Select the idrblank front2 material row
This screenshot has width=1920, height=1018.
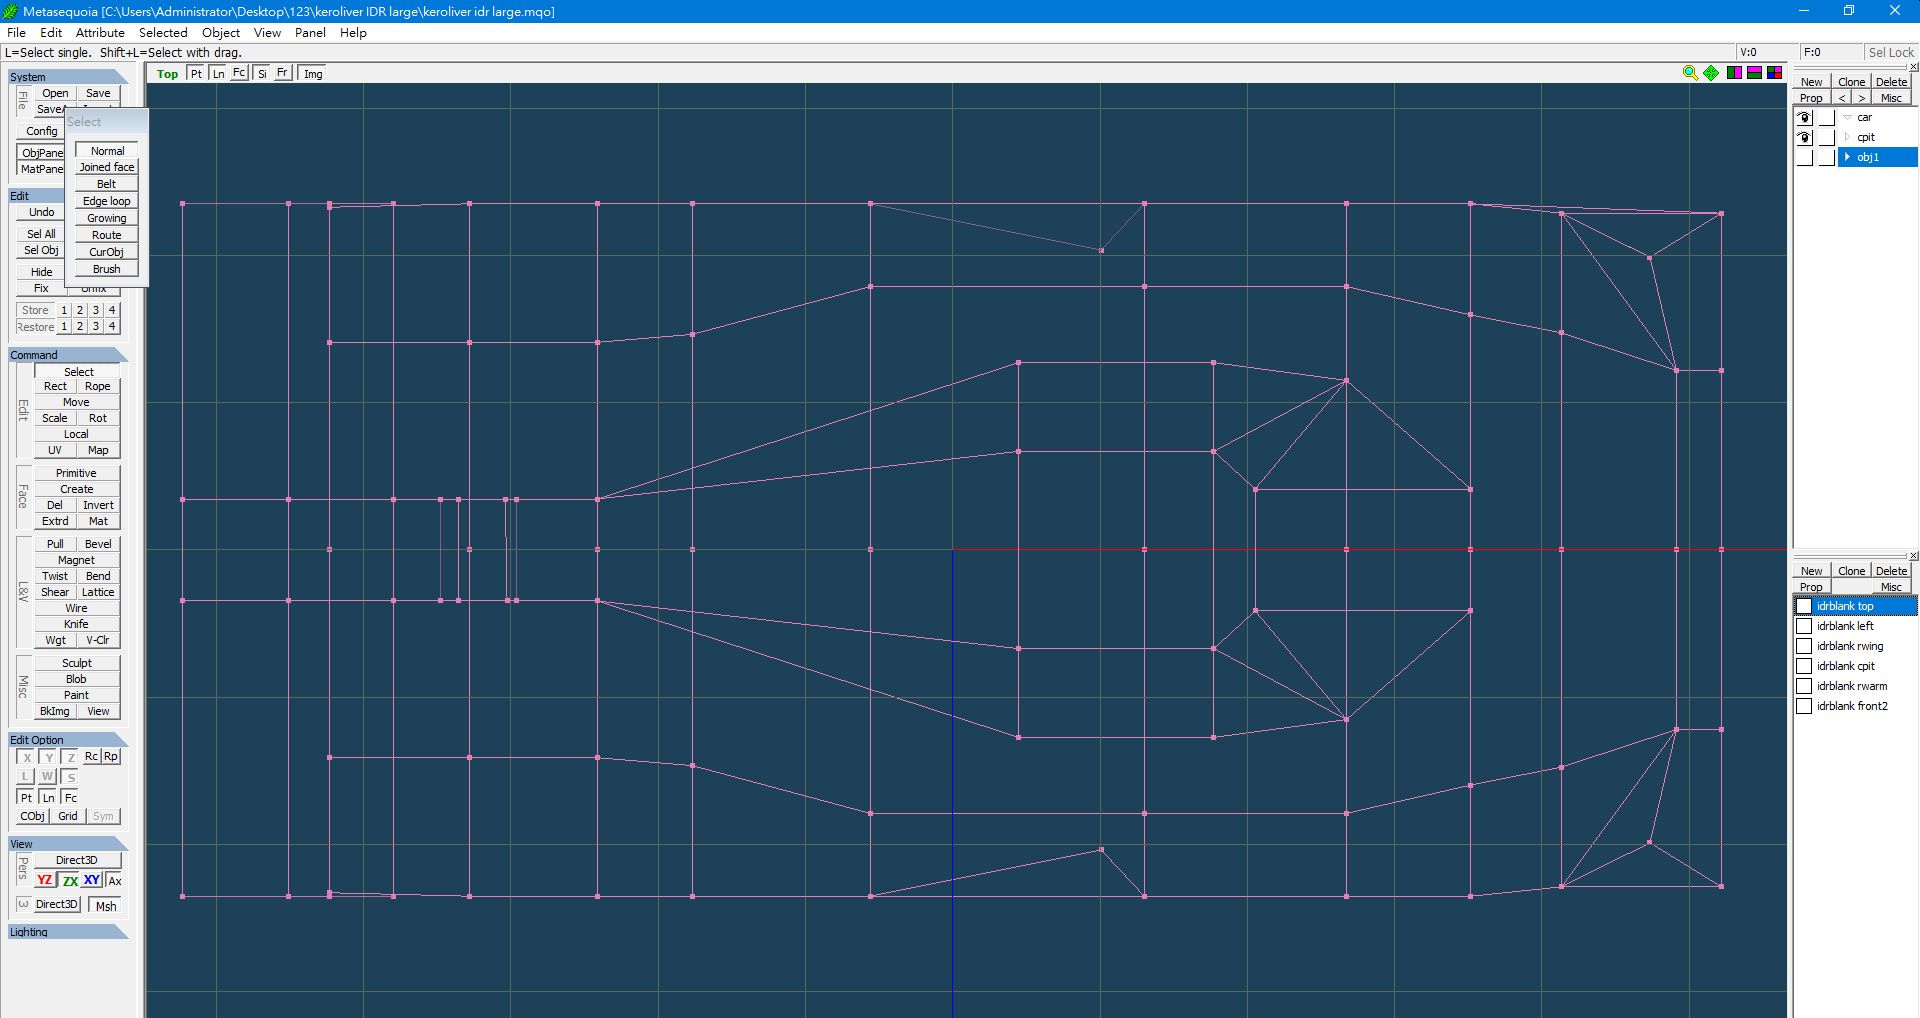1856,706
